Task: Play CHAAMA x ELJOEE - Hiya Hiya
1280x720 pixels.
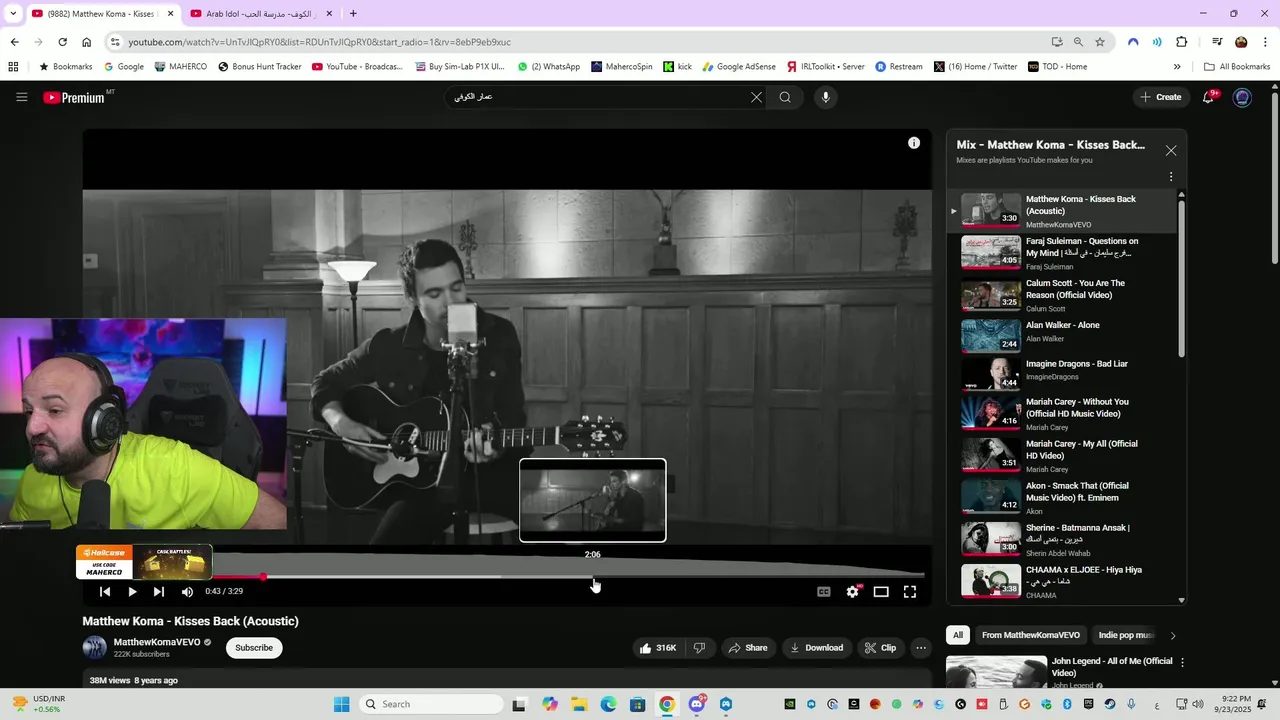Action: (1064, 581)
